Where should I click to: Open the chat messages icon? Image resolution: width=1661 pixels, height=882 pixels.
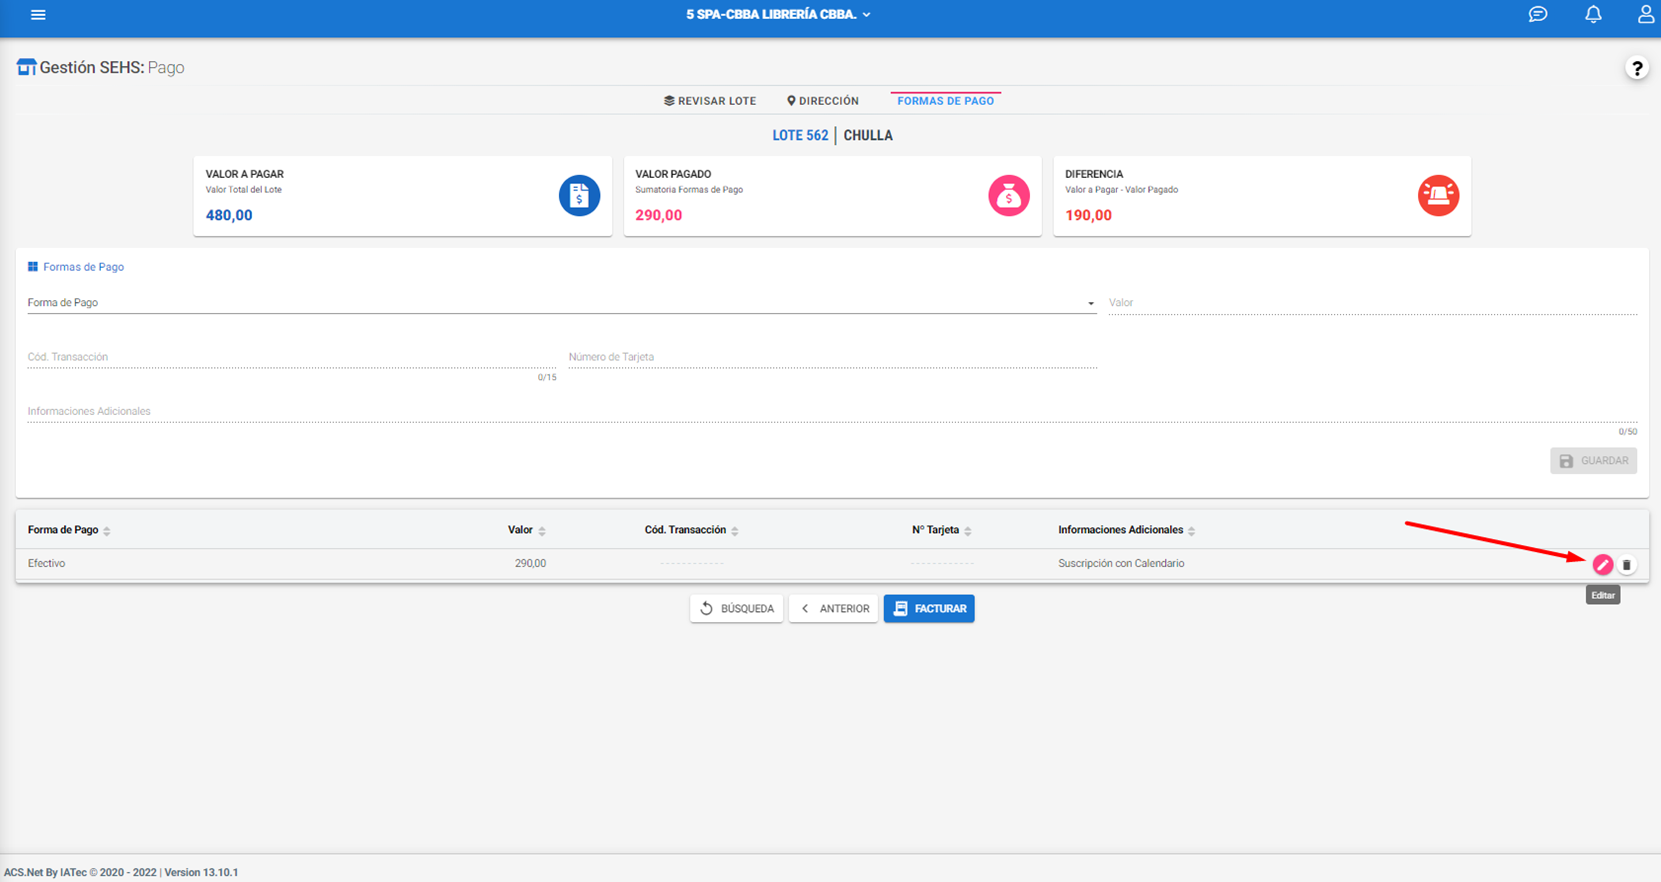click(x=1538, y=15)
